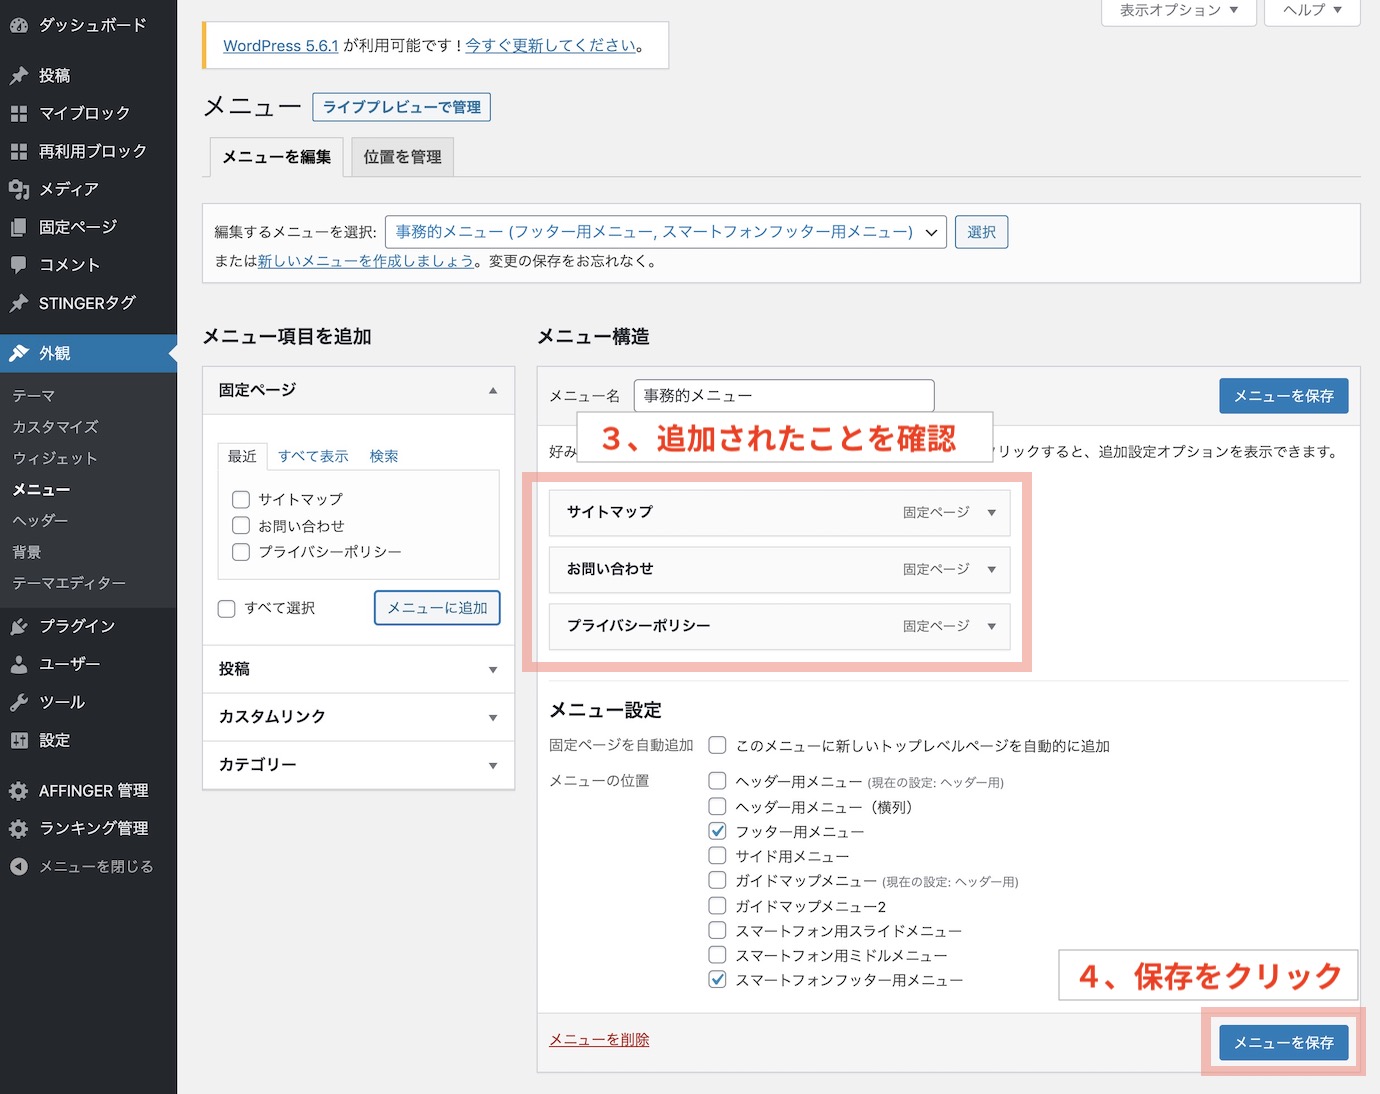Screen dimensions: 1380x1094
Task: Open テーマ in Appearance submenu
Action: click(x=34, y=396)
